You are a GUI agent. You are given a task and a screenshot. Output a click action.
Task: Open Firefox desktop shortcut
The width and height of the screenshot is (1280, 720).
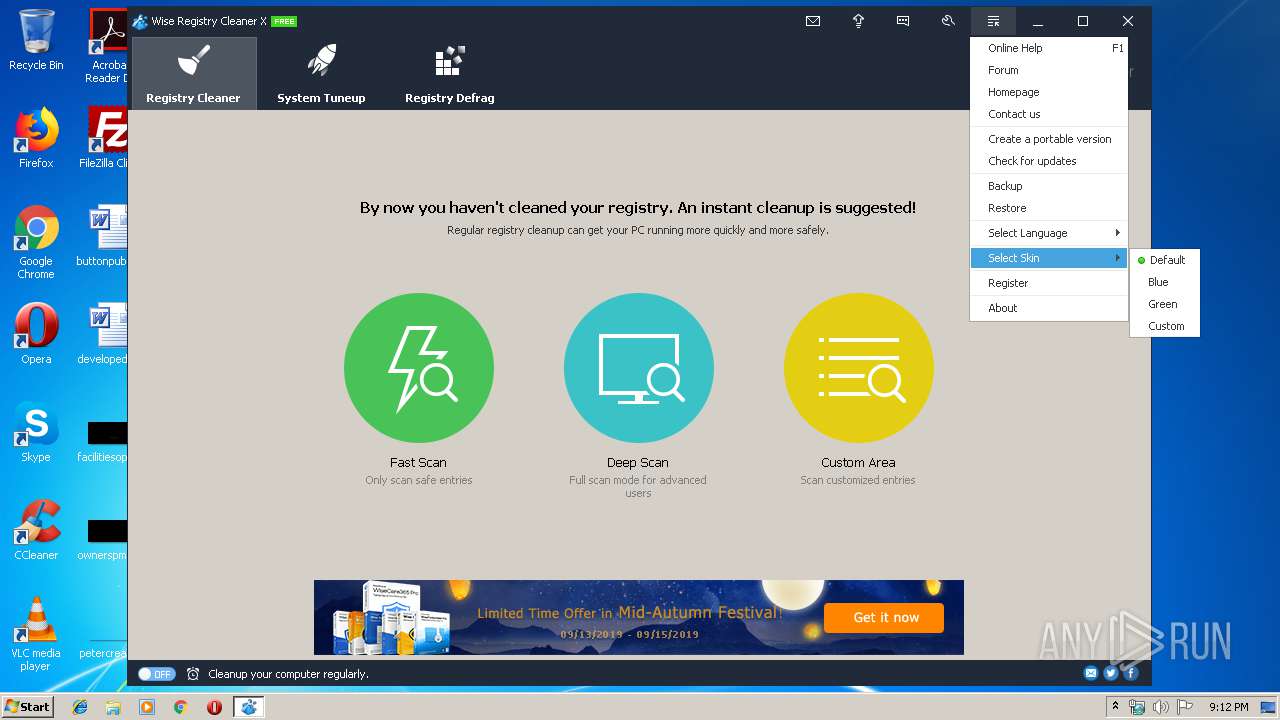point(36,138)
